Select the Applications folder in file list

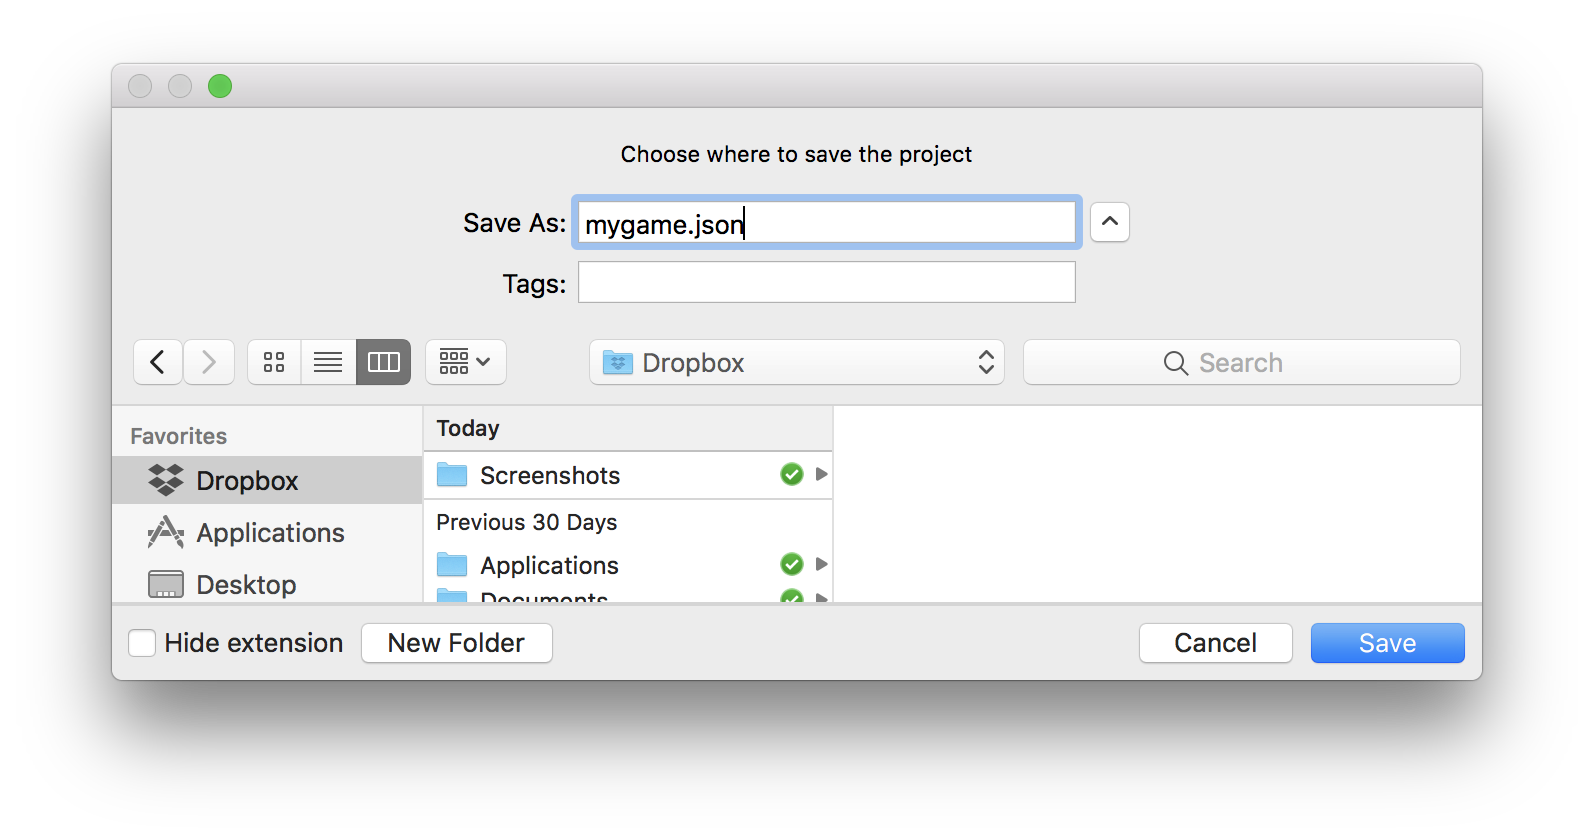point(549,565)
